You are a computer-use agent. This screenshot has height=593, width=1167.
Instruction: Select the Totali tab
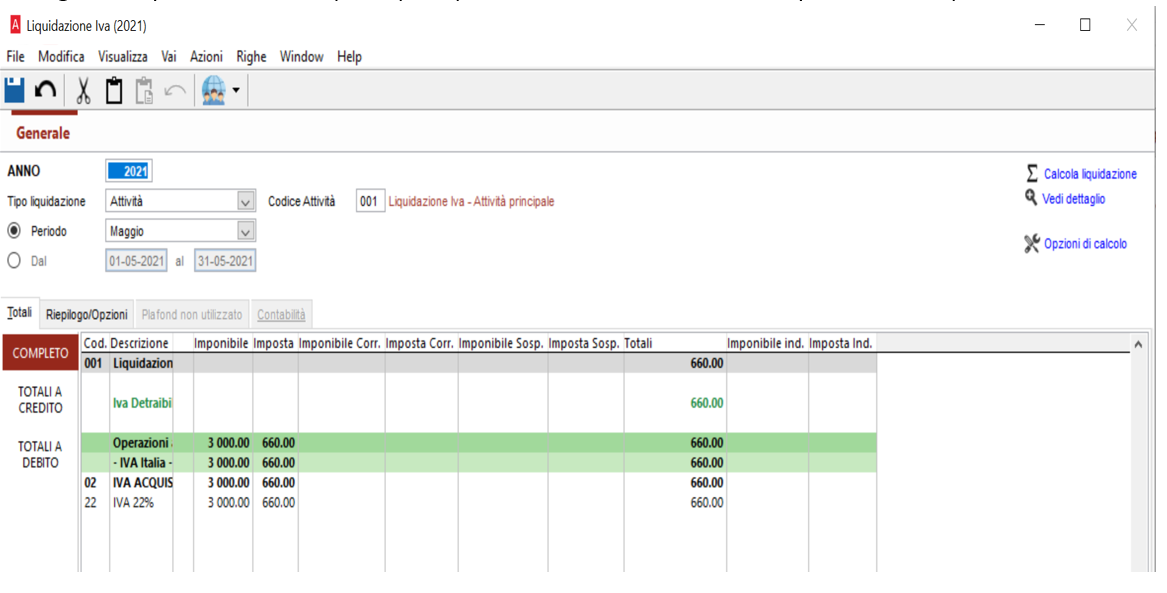click(x=19, y=312)
